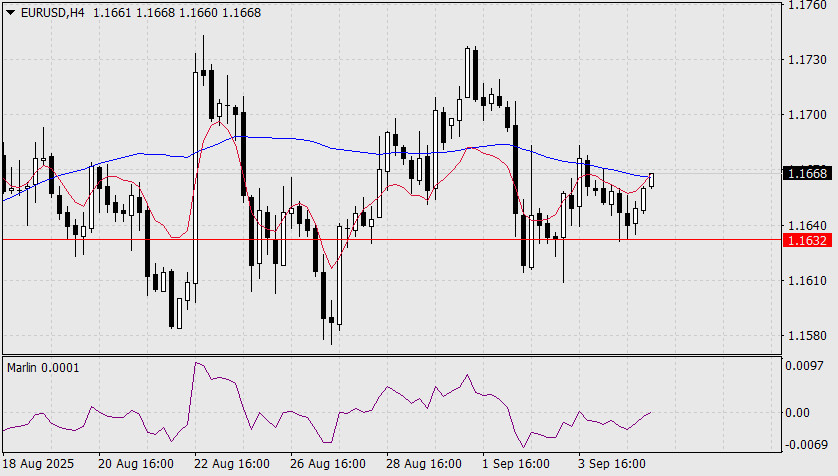Click the OHLC values 1.1661 1.1668 1.1660 1.1668
Screen dimensions: 838x476
(x=177, y=13)
